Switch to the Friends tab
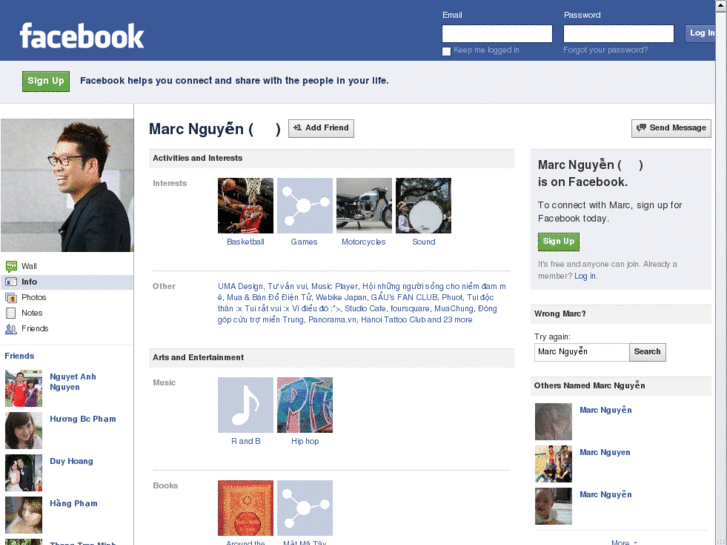This screenshot has width=727, height=545. click(x=35, y=328)
